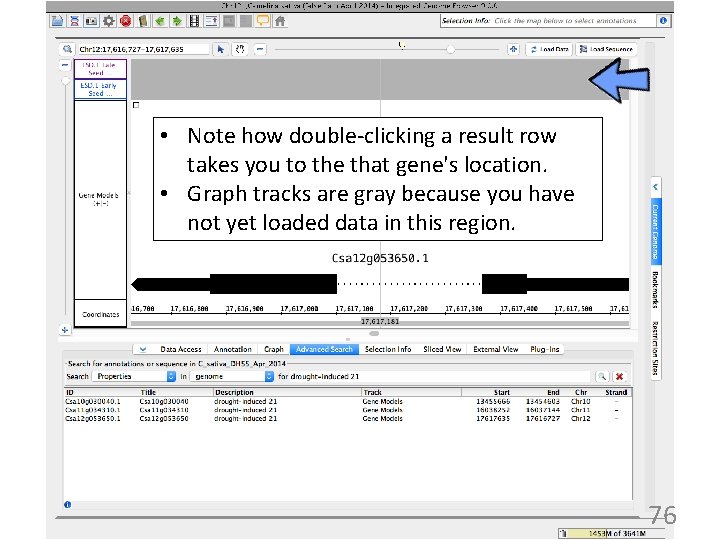Click vertical zoom minus at top left
Viewport: 720px width, 540px height.
tap(65, 65)
